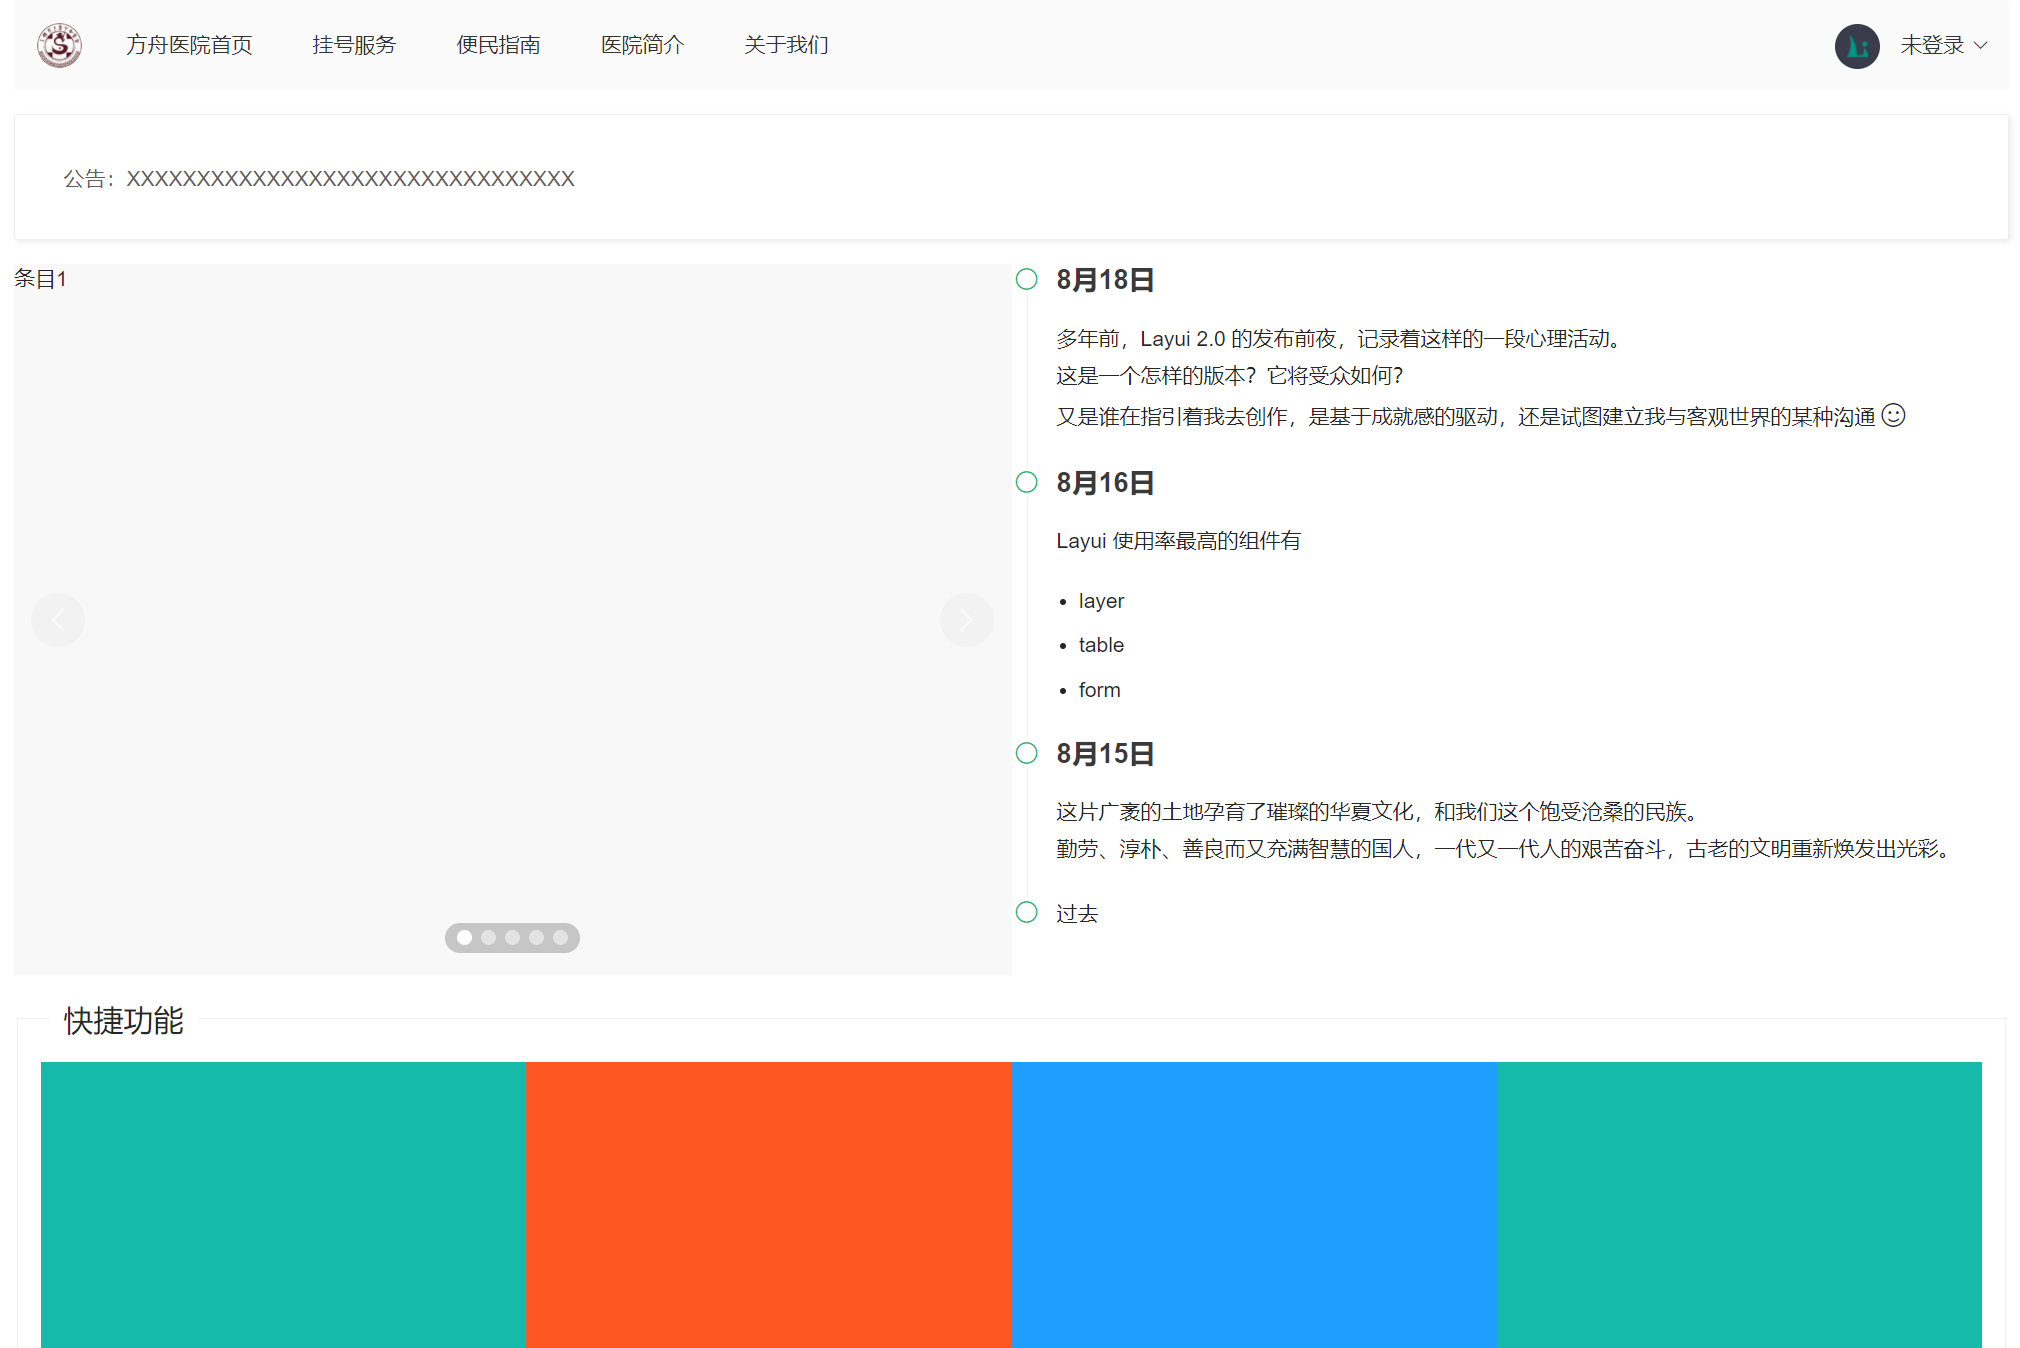Viewport: 2020px width, 1348px height.
Task: Click the 8月16日 timeline circle marker
Action: point(1026,482)
